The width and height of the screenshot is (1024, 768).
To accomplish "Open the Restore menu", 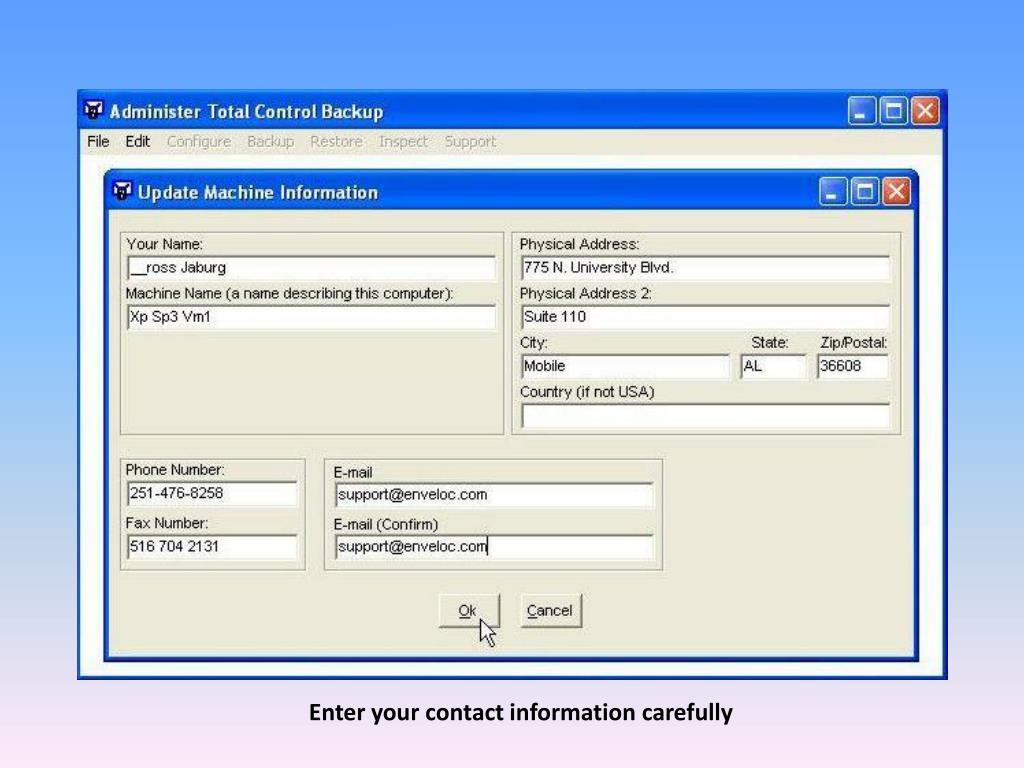I will (336, 142).
